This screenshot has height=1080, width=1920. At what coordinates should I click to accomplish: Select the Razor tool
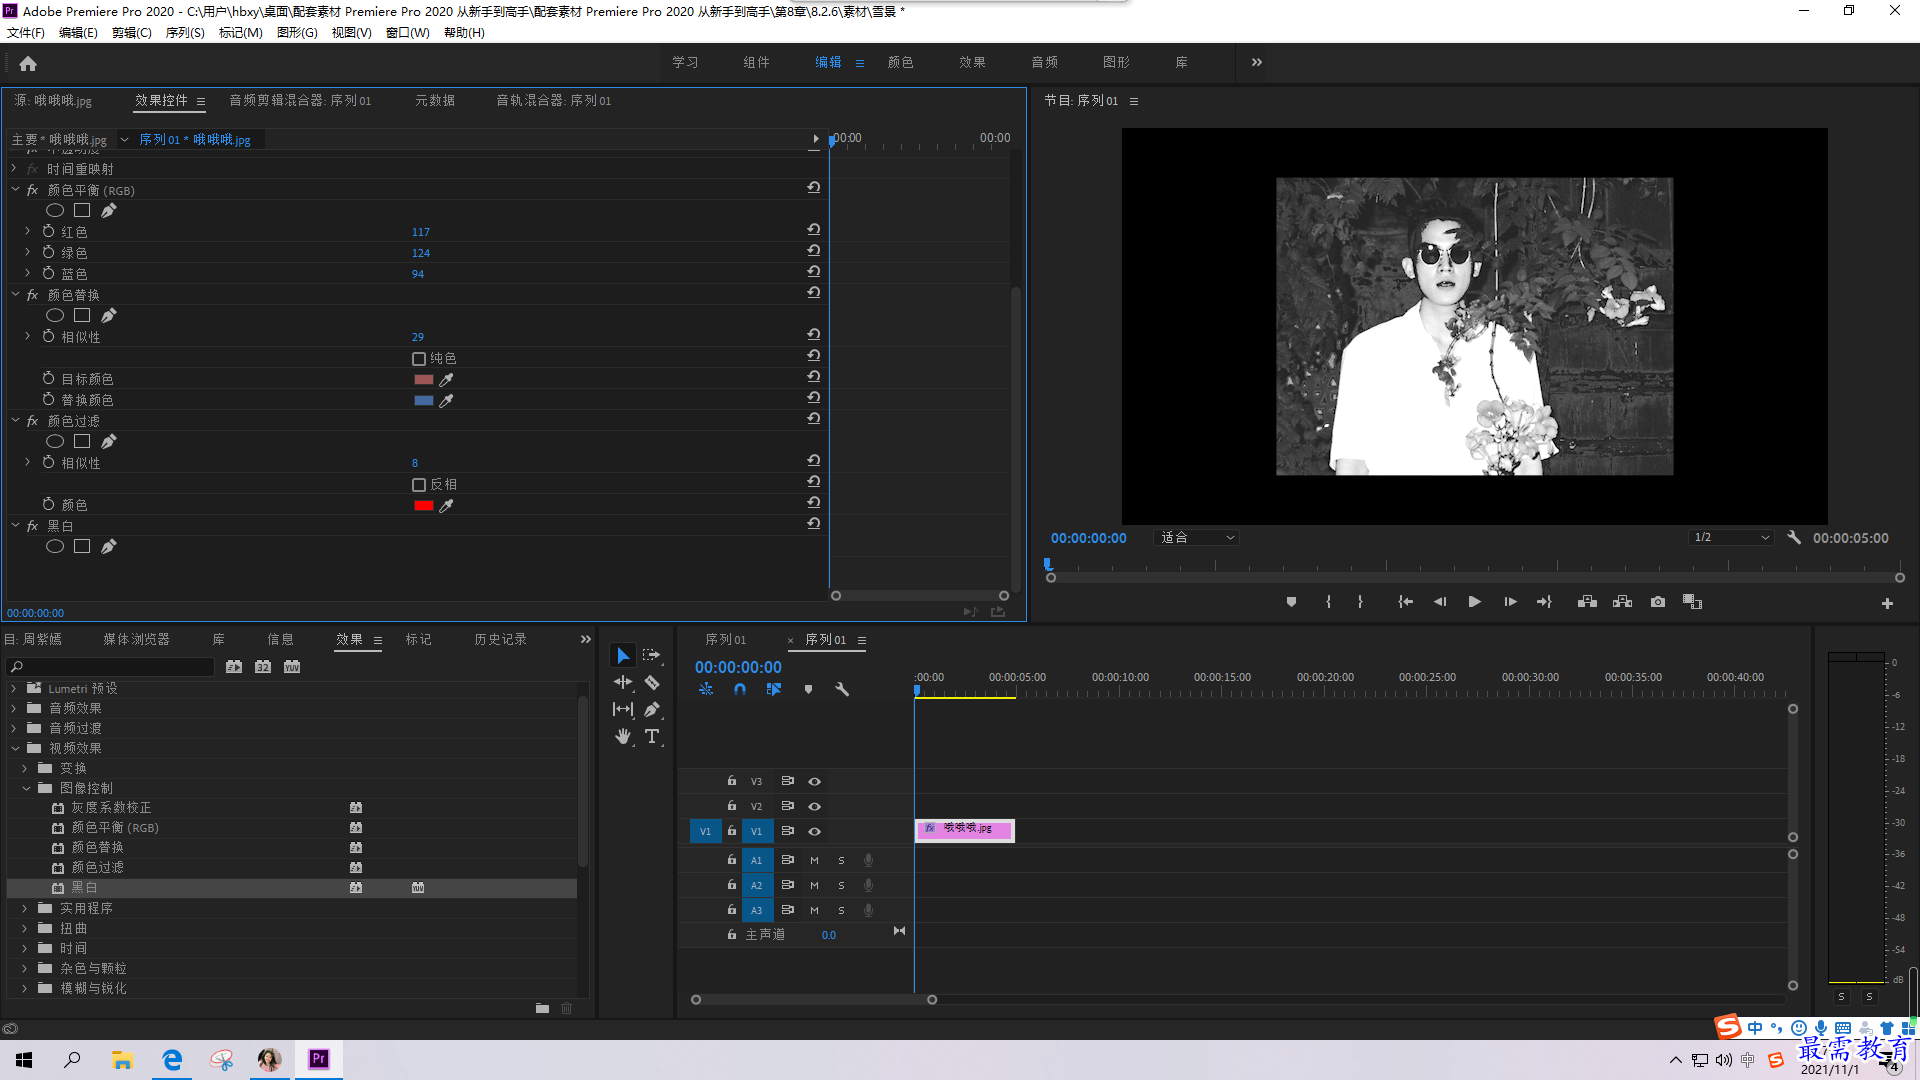[x=651, y=682]
